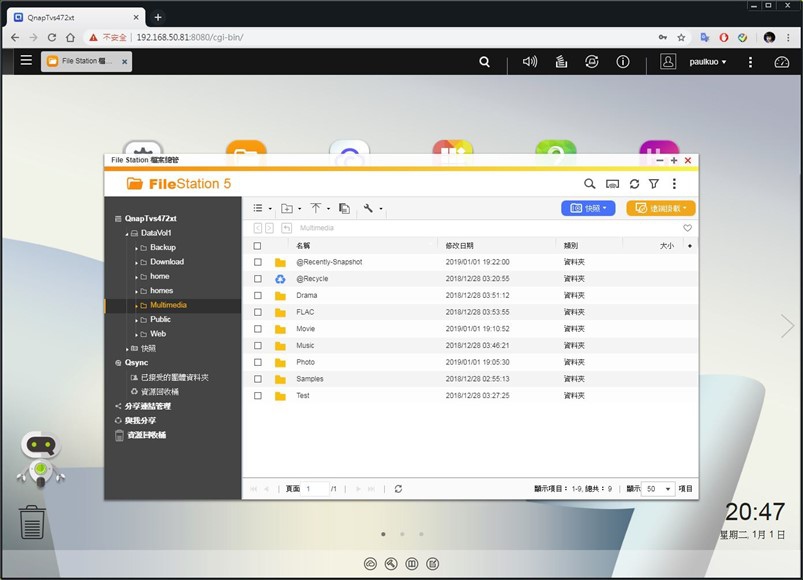Open File Station three-dot more settings
Screen dimensions: 803x580
[x=674, y=184]
